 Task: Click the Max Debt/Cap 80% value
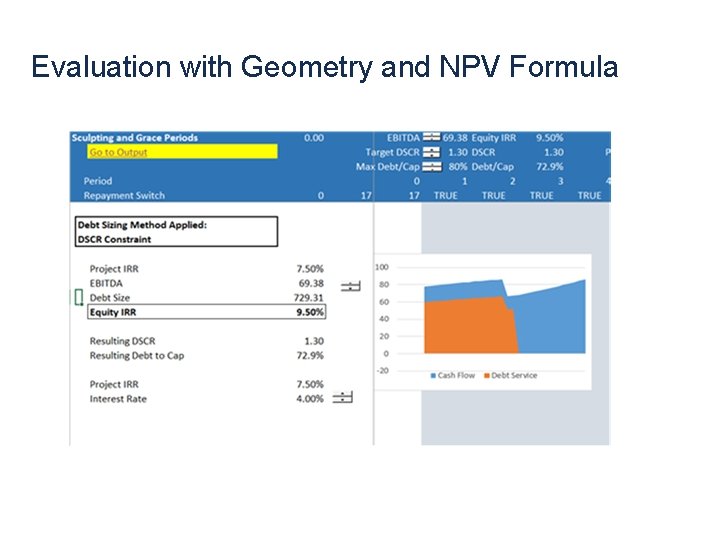(458, 166)
